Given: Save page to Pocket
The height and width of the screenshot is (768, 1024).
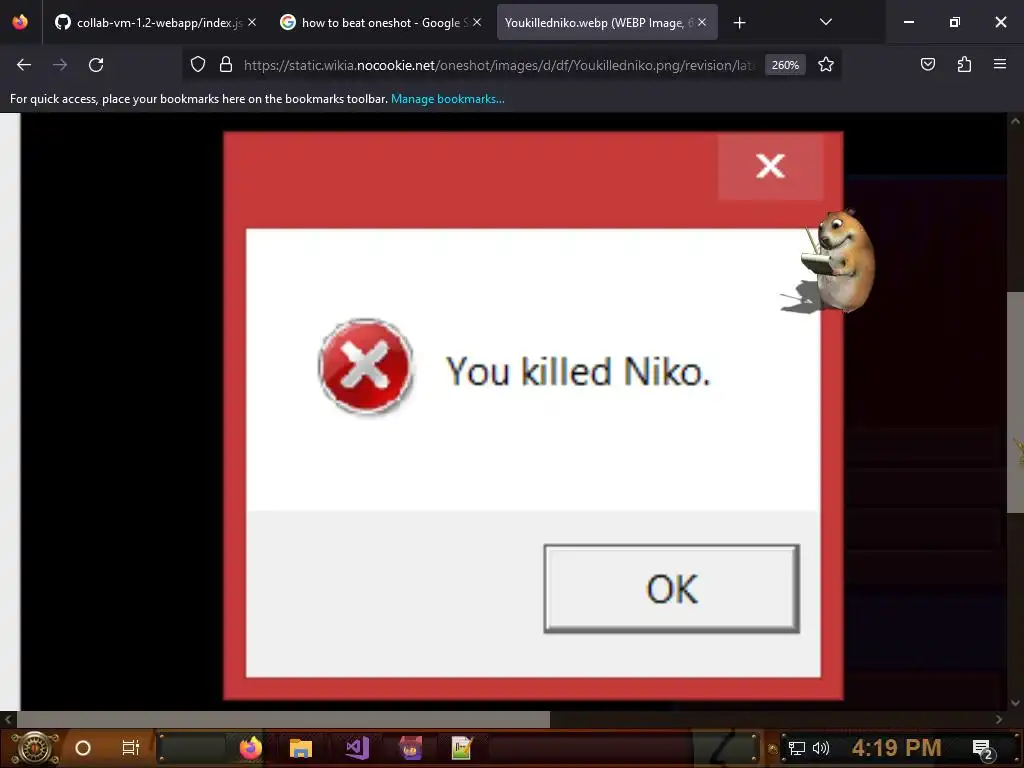Looking at the screenshot, I should (x=927, y=65).
